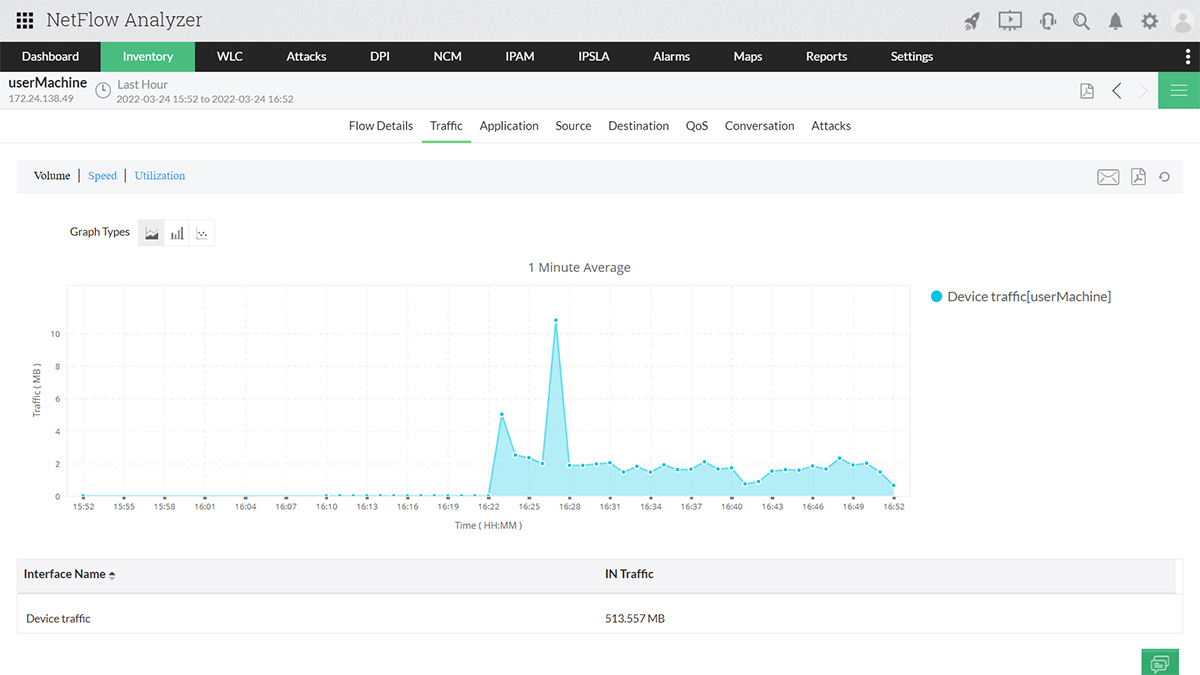This screenshot has width=1200, height=675.
Task: Open the green hamburger side menu
Action: 1179,91
